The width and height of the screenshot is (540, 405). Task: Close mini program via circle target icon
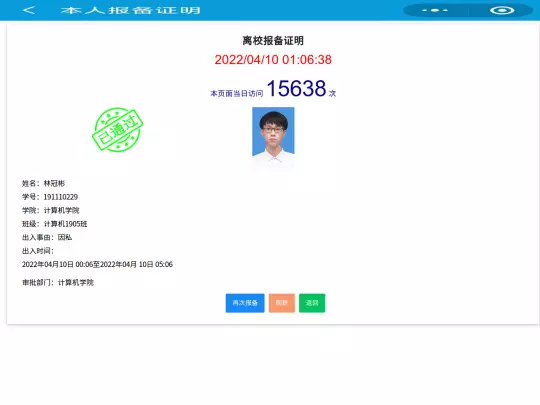point(502,10)
